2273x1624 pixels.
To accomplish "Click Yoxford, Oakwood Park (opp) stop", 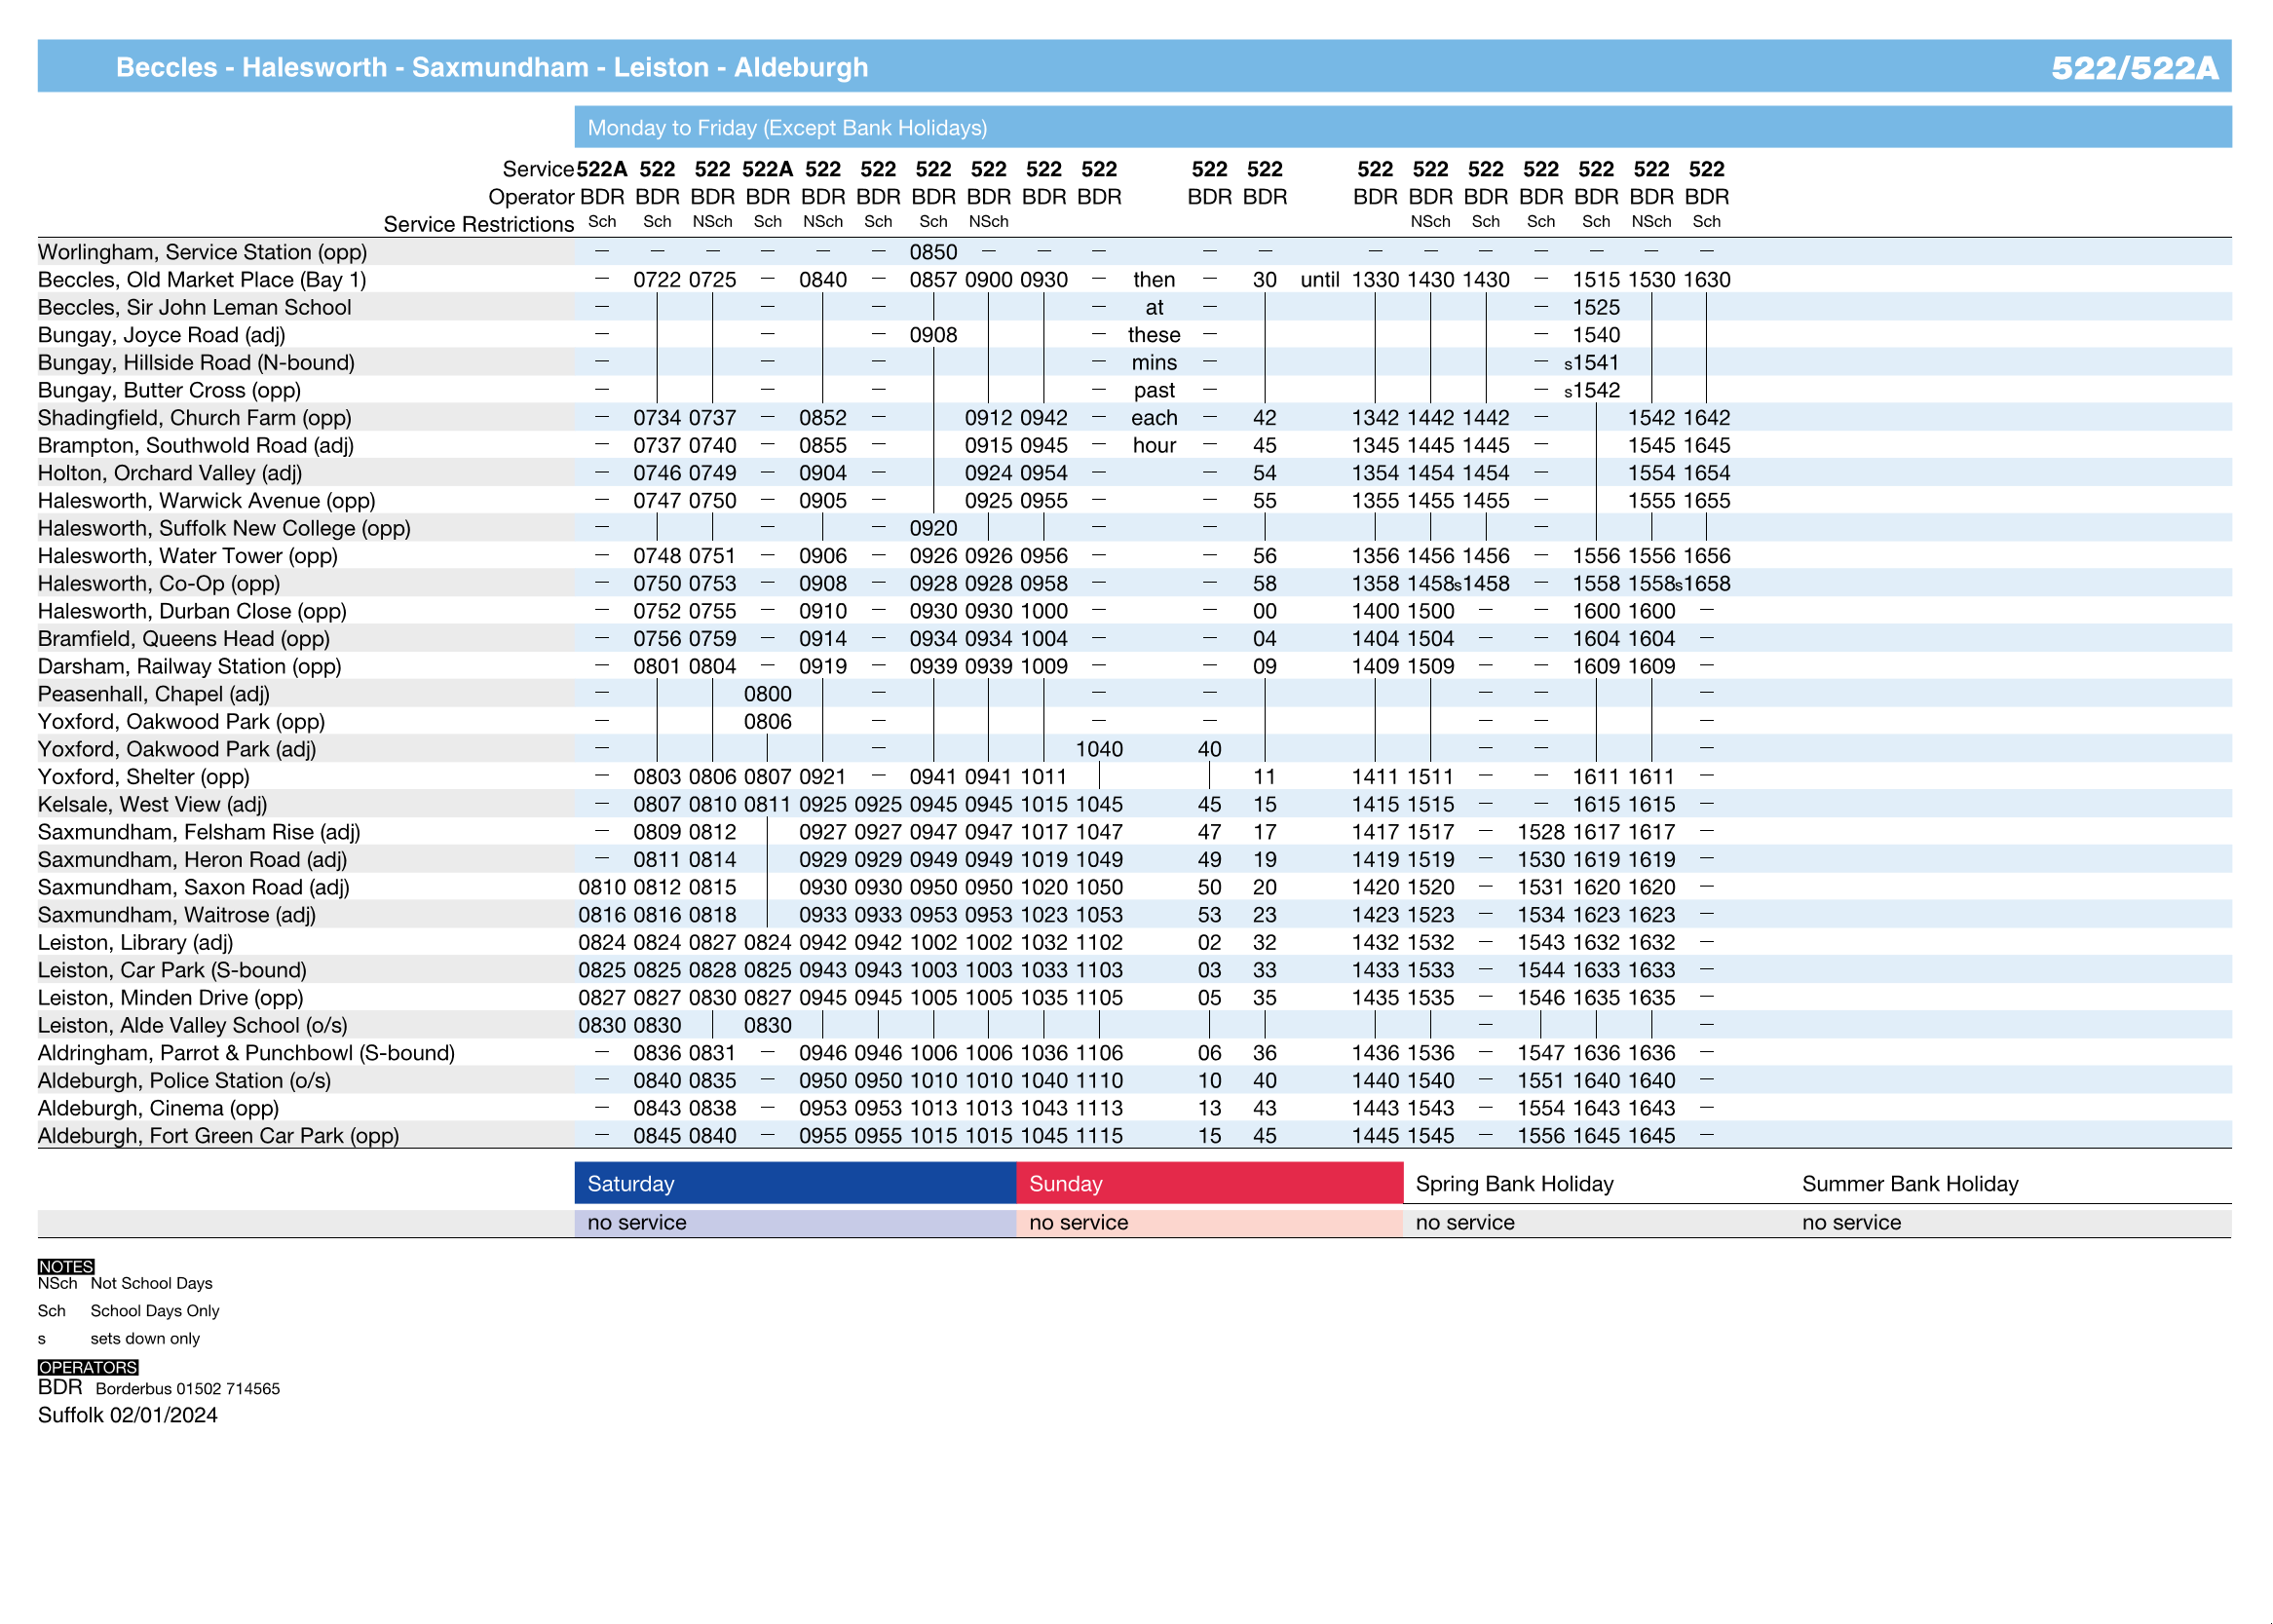I will 181,722.
